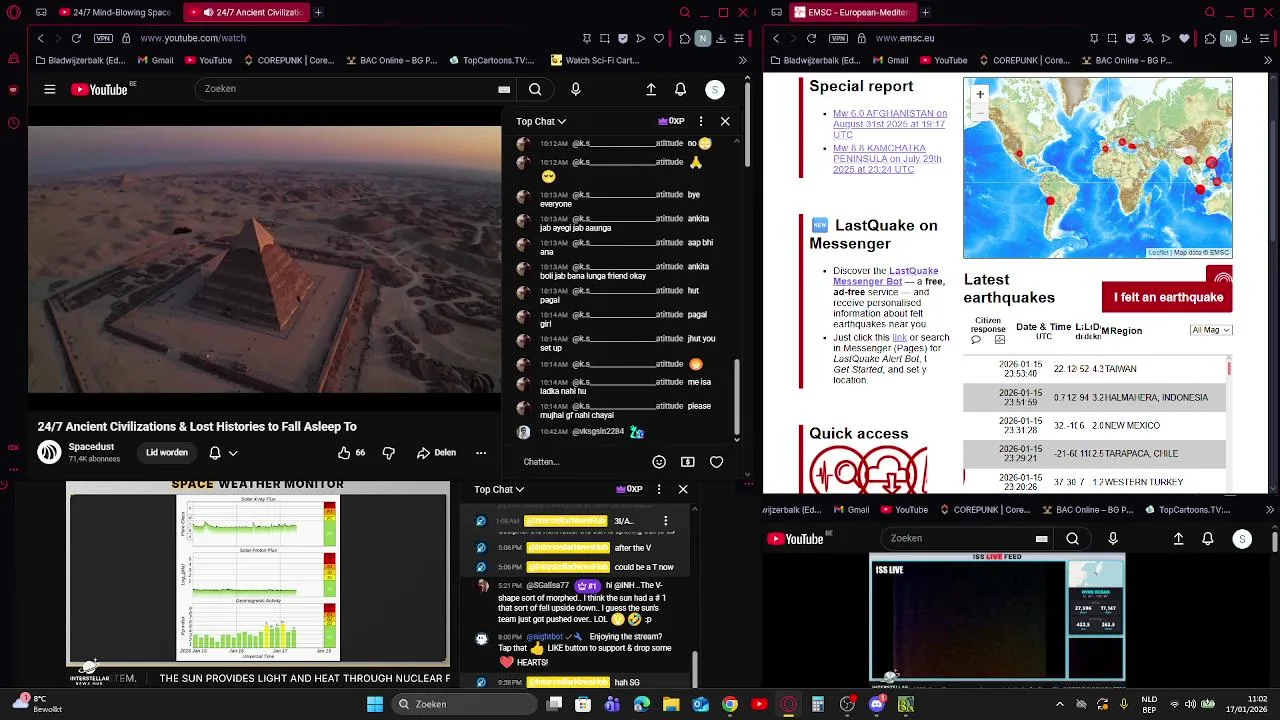Like the Ancient Civilizations video (66)
This screenshot has height=720, width=1280.
tap(351, 452)
